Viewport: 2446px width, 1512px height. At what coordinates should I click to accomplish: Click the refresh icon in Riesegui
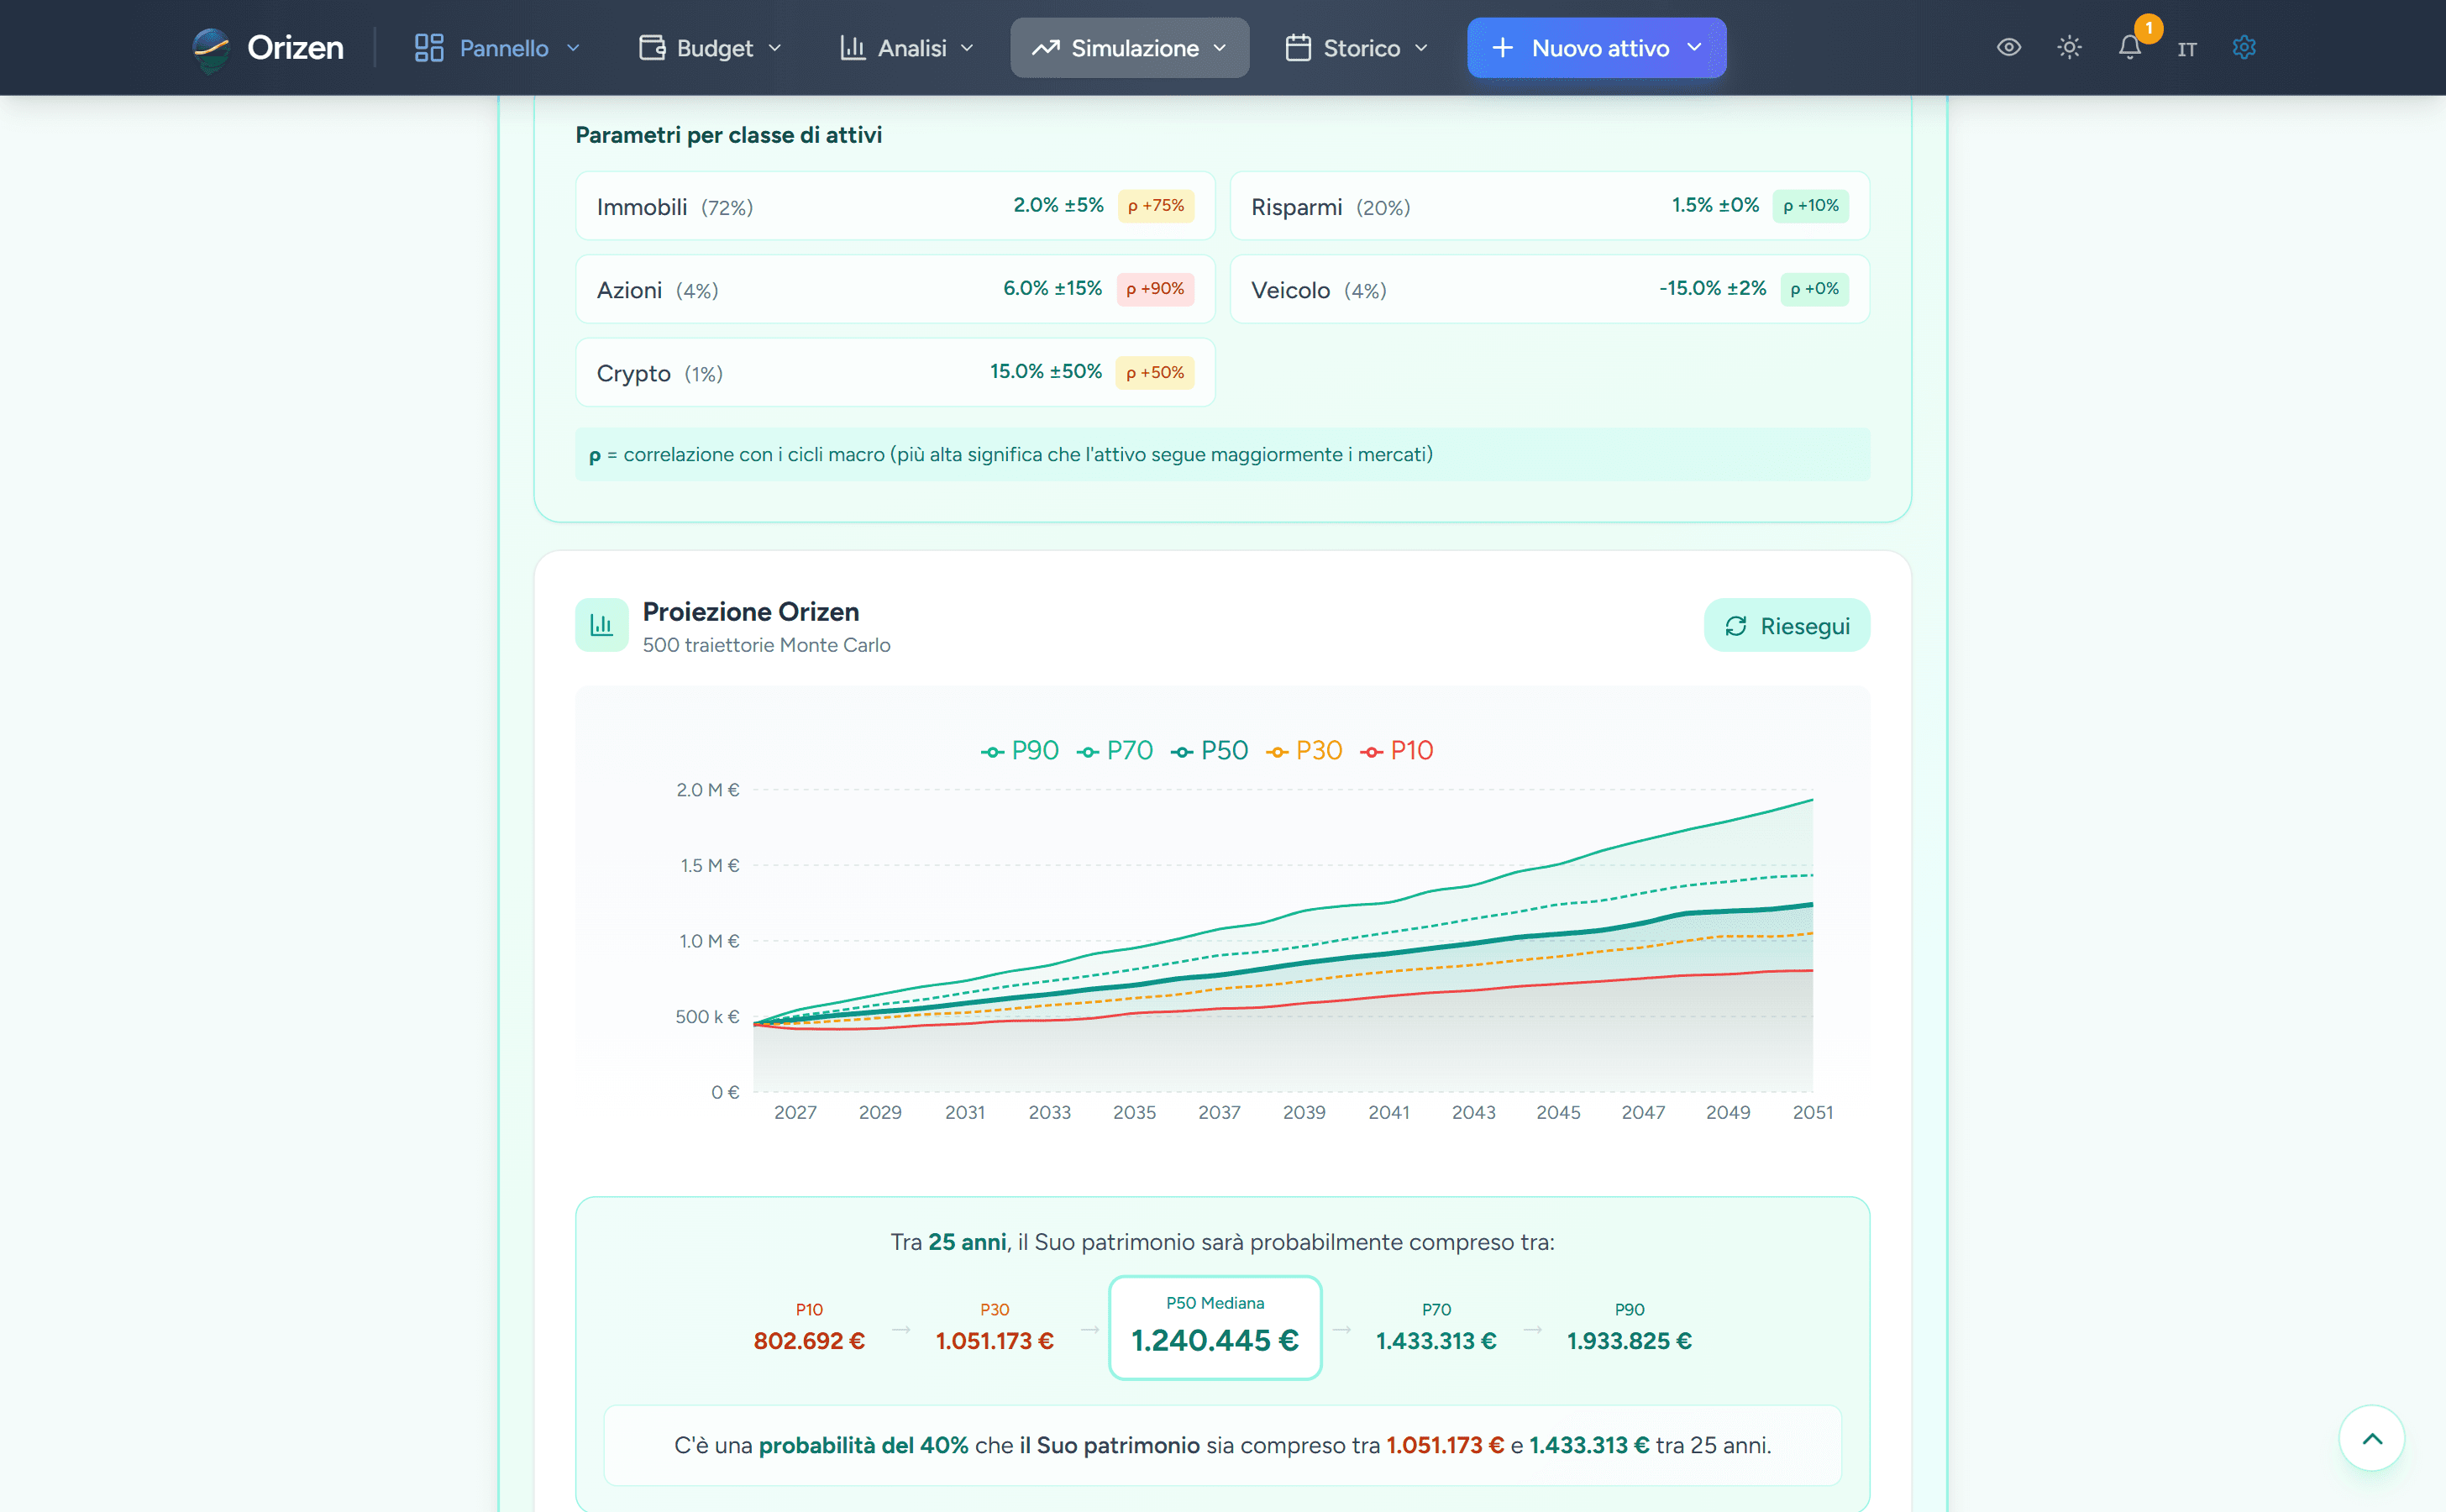[1736, 626]
